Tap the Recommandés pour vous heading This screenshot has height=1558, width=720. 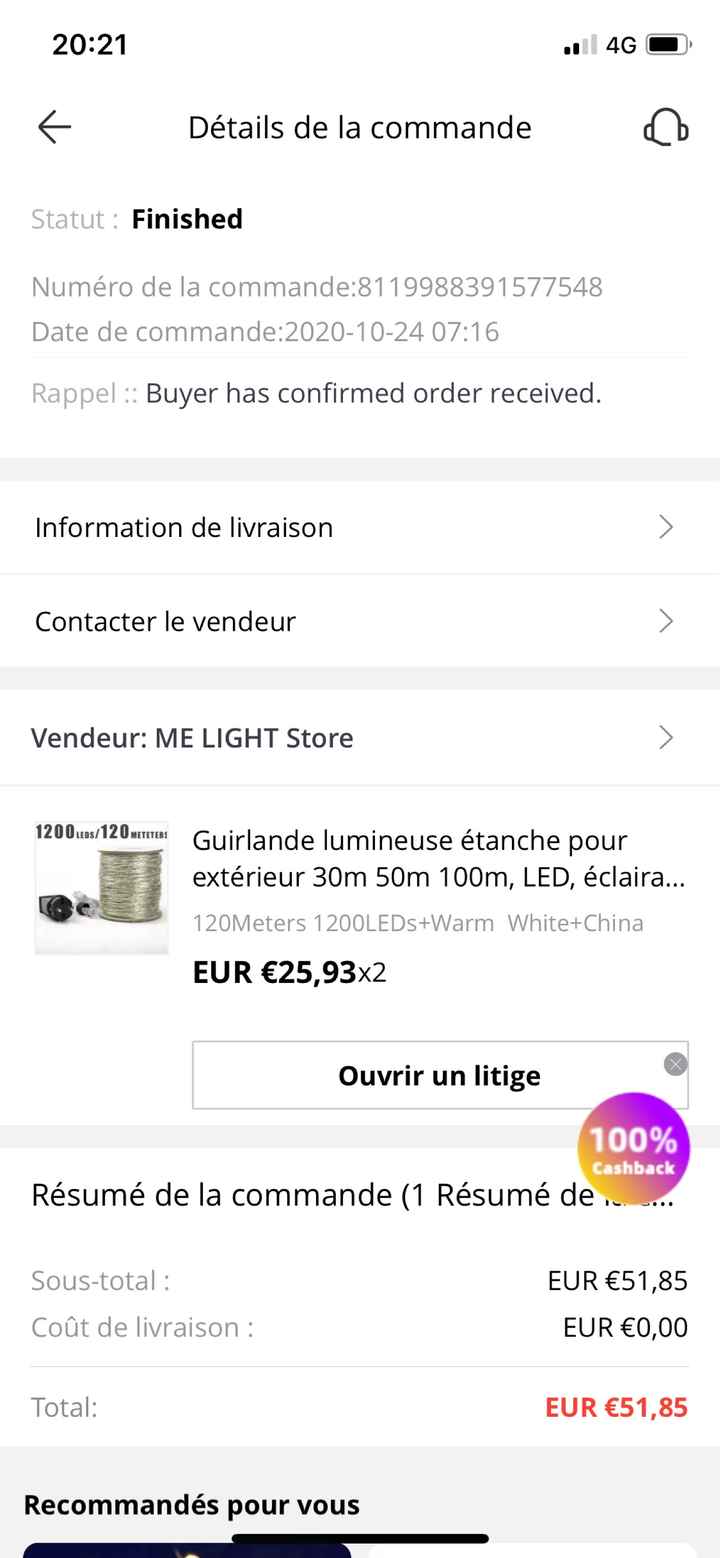point(191,1504)
